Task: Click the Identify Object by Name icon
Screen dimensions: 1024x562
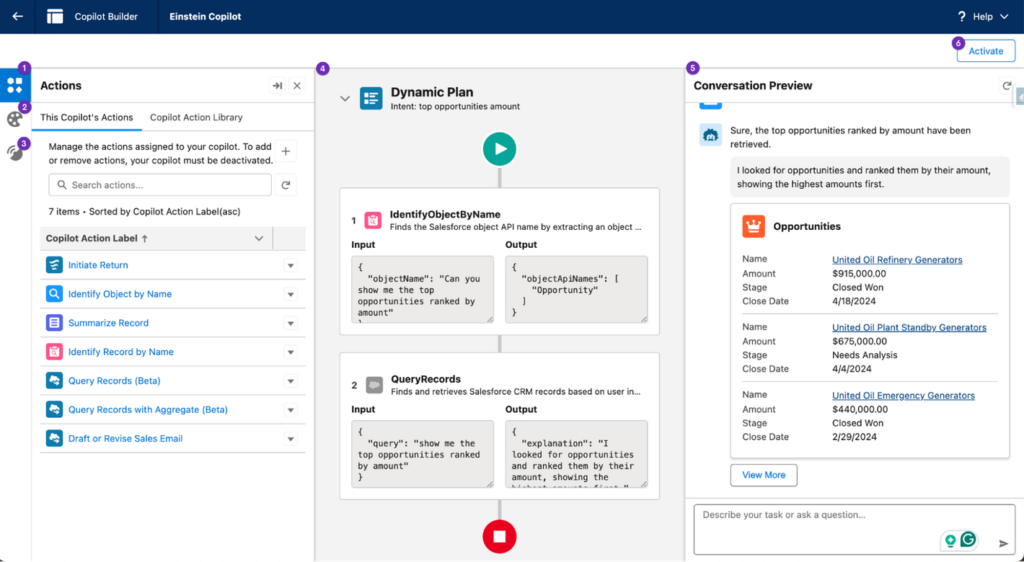Action: 54,294
